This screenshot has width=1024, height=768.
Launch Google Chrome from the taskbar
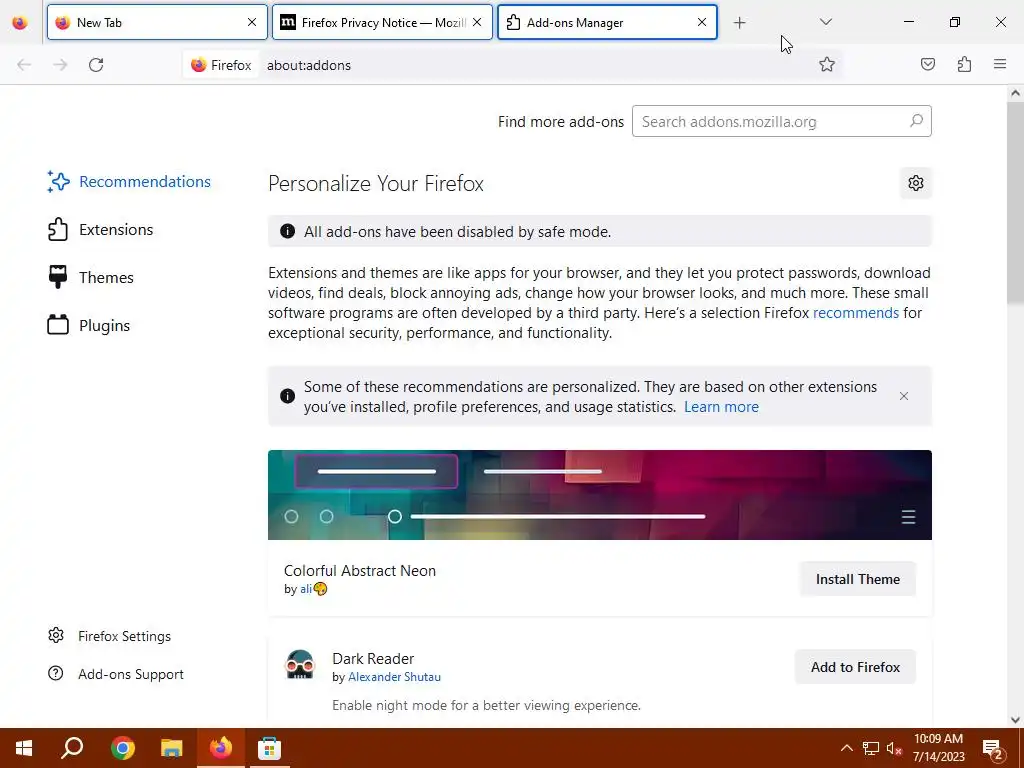point(122,748)
